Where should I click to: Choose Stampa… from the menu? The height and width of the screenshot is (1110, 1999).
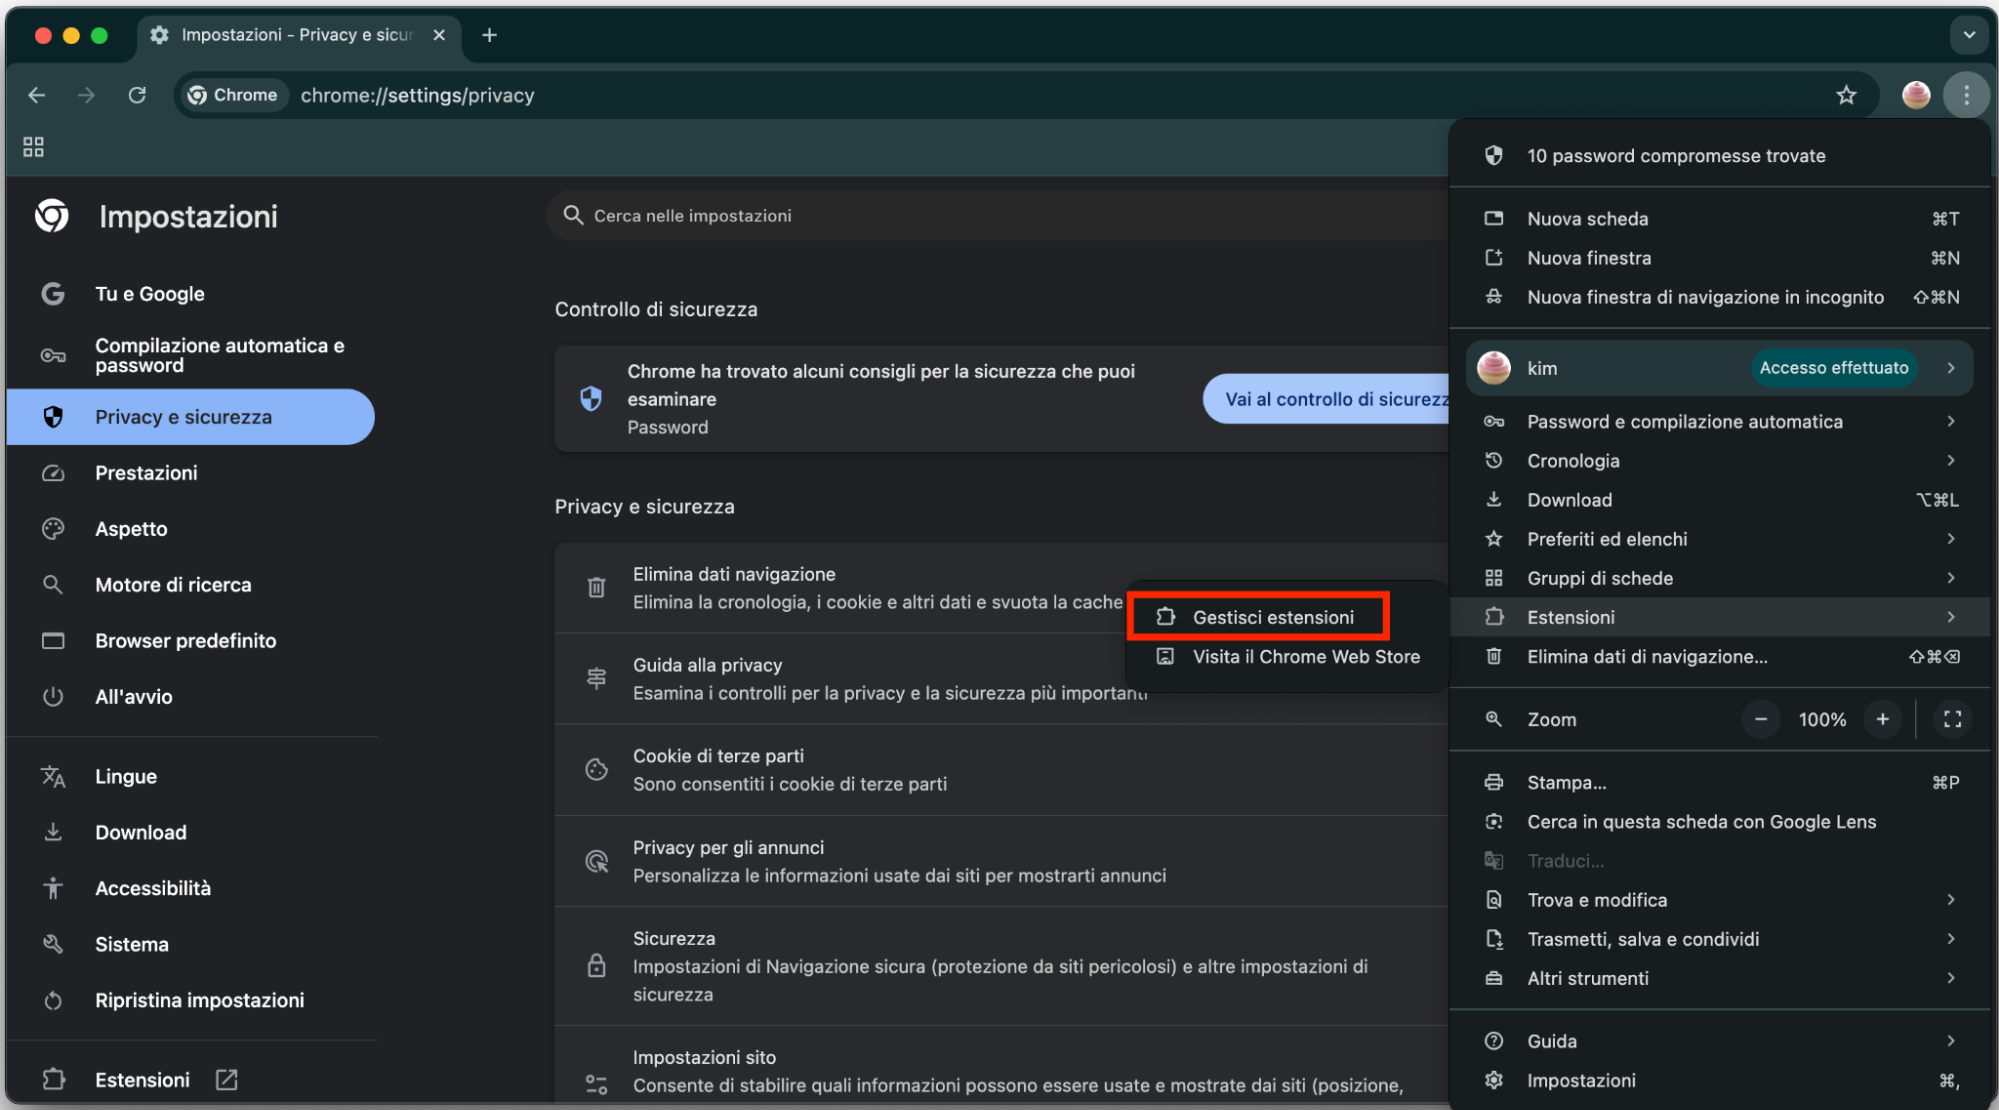(1719, 783)
